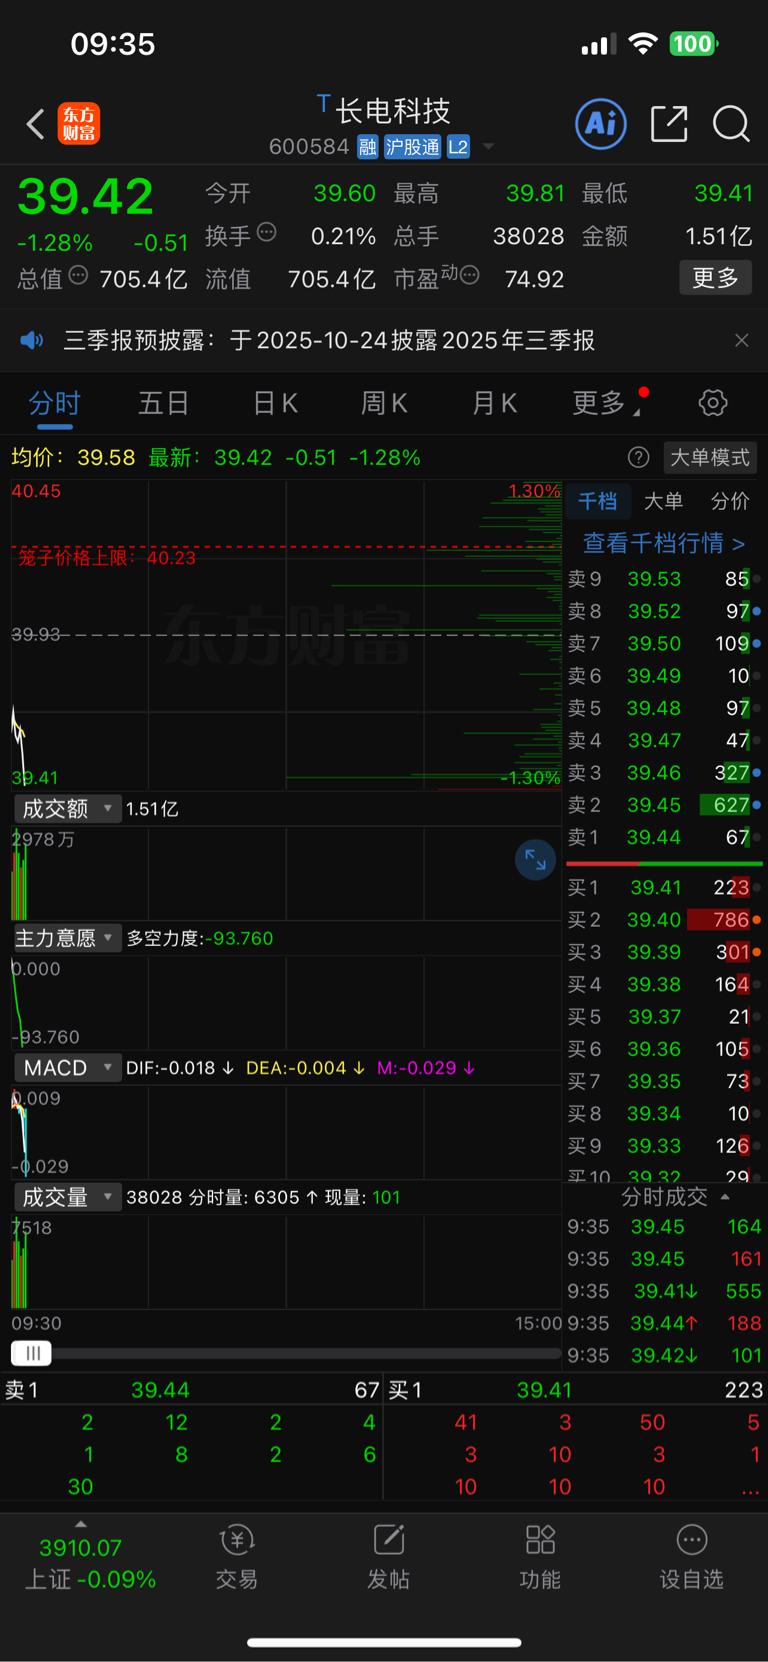Screen dimensions: 768x1662
Task: Tap the 融 margin trading badge
Action: pyautogui.click(x=367, y=147)
